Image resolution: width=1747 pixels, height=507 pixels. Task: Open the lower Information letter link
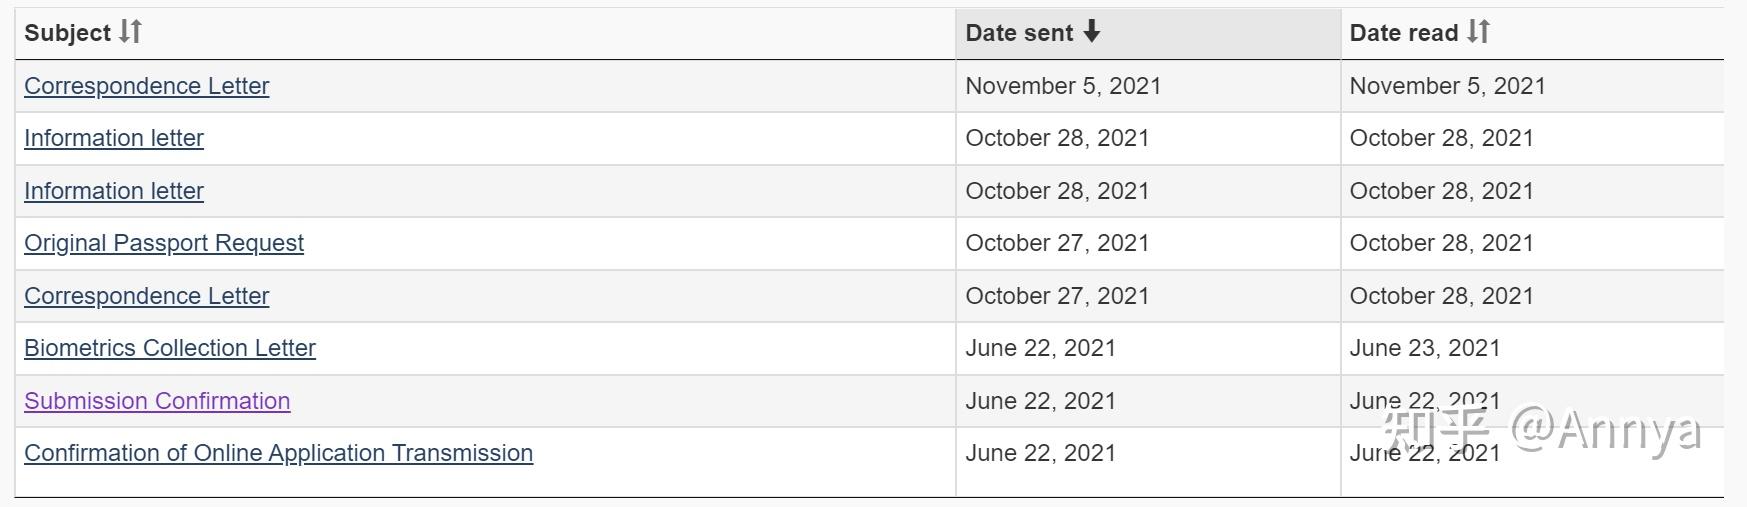coord(114,191)
